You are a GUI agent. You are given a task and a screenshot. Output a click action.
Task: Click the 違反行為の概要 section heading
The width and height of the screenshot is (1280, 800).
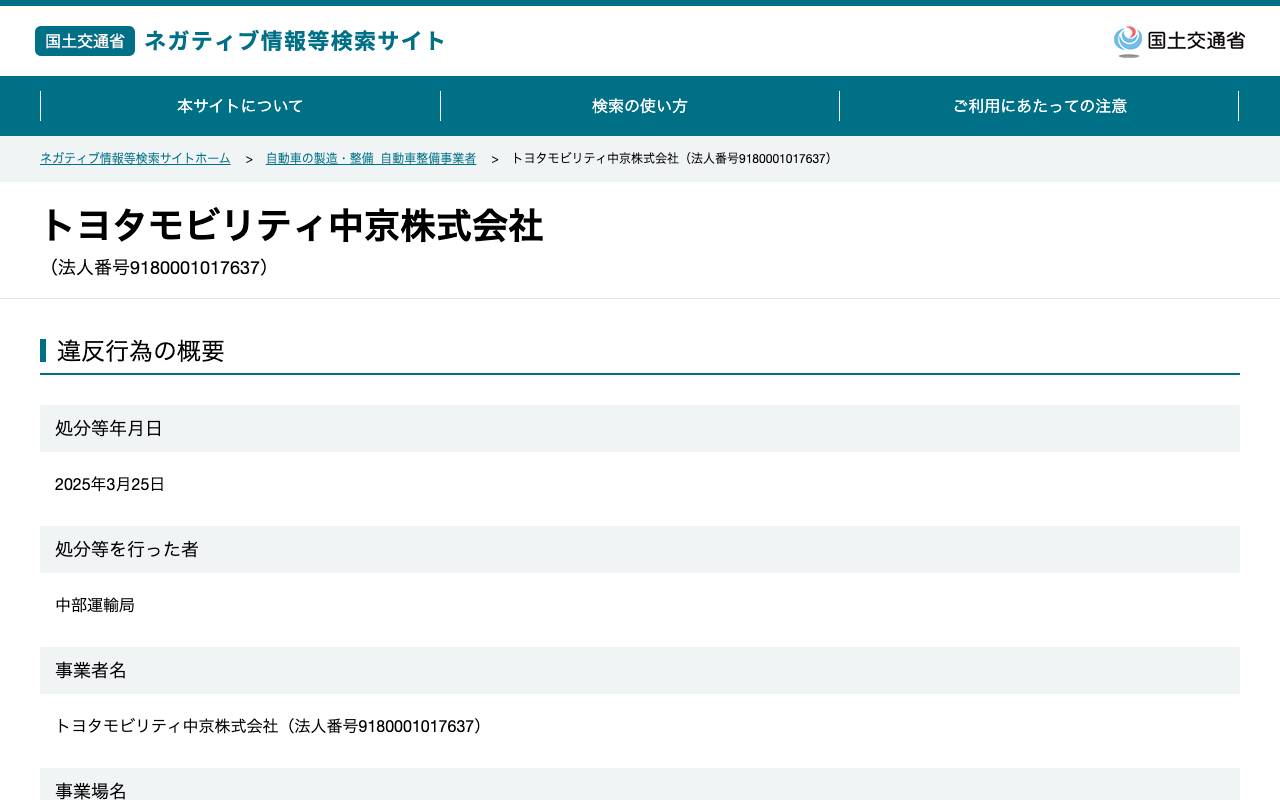pyautogui.click(x=141, y=351)
